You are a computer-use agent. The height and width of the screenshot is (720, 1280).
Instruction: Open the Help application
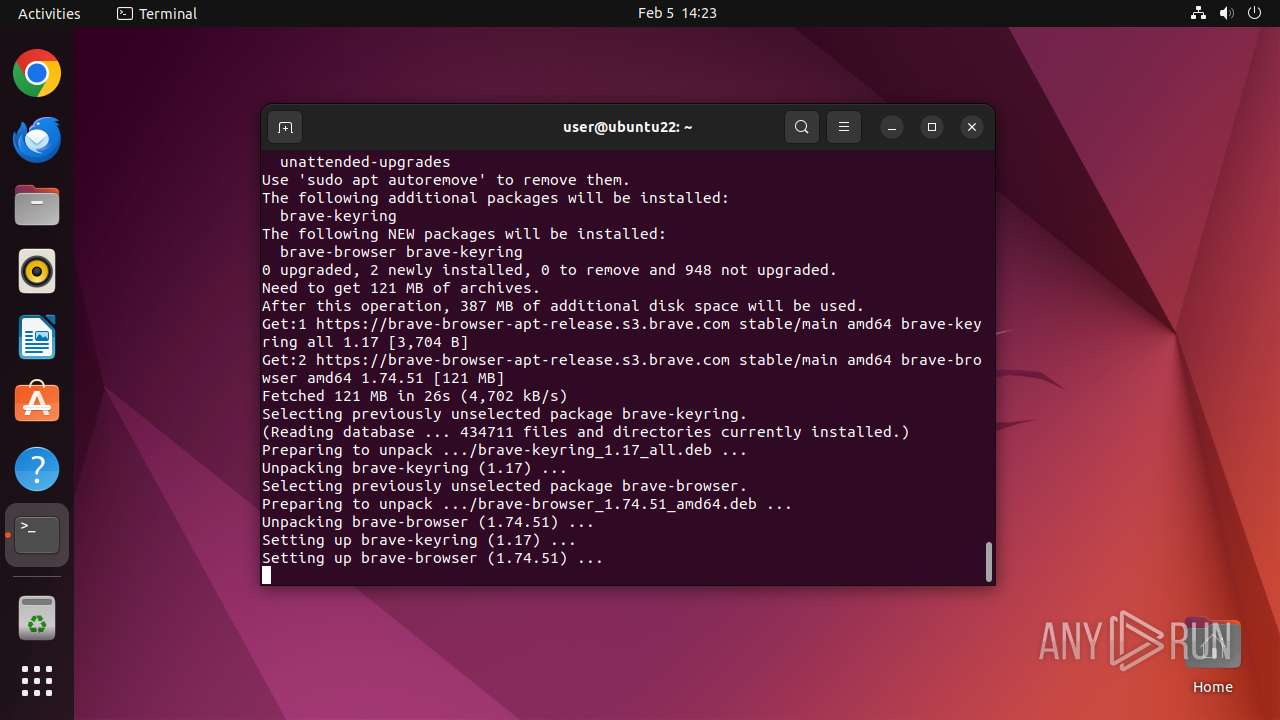point(37,469)
